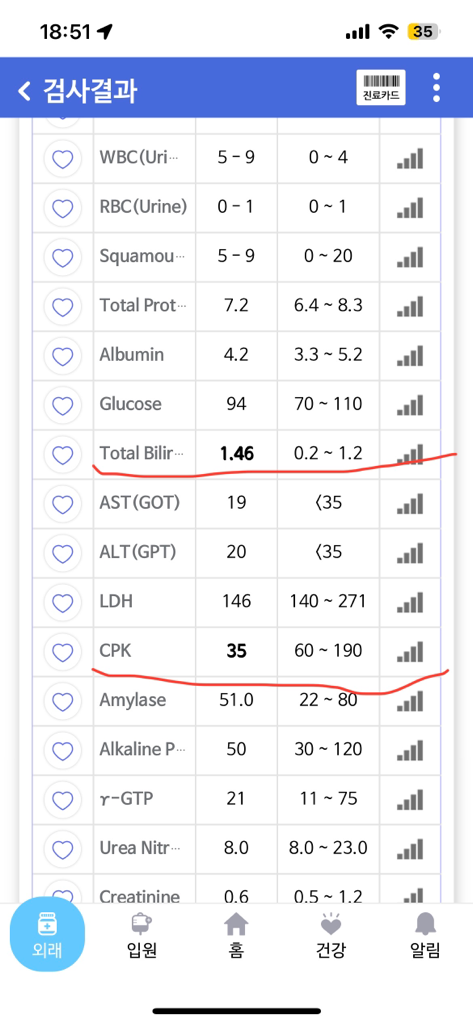Open the 건강 tab
The image size is (473, 1024).
(331, 936)
